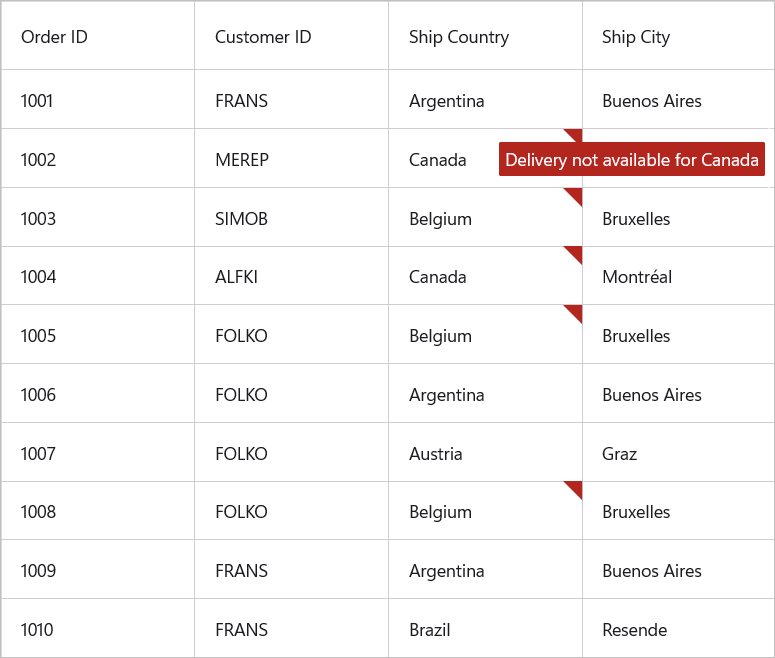Click the order ID 1001 cell
The height and width of the screenshot is (658, 775).
37,101
